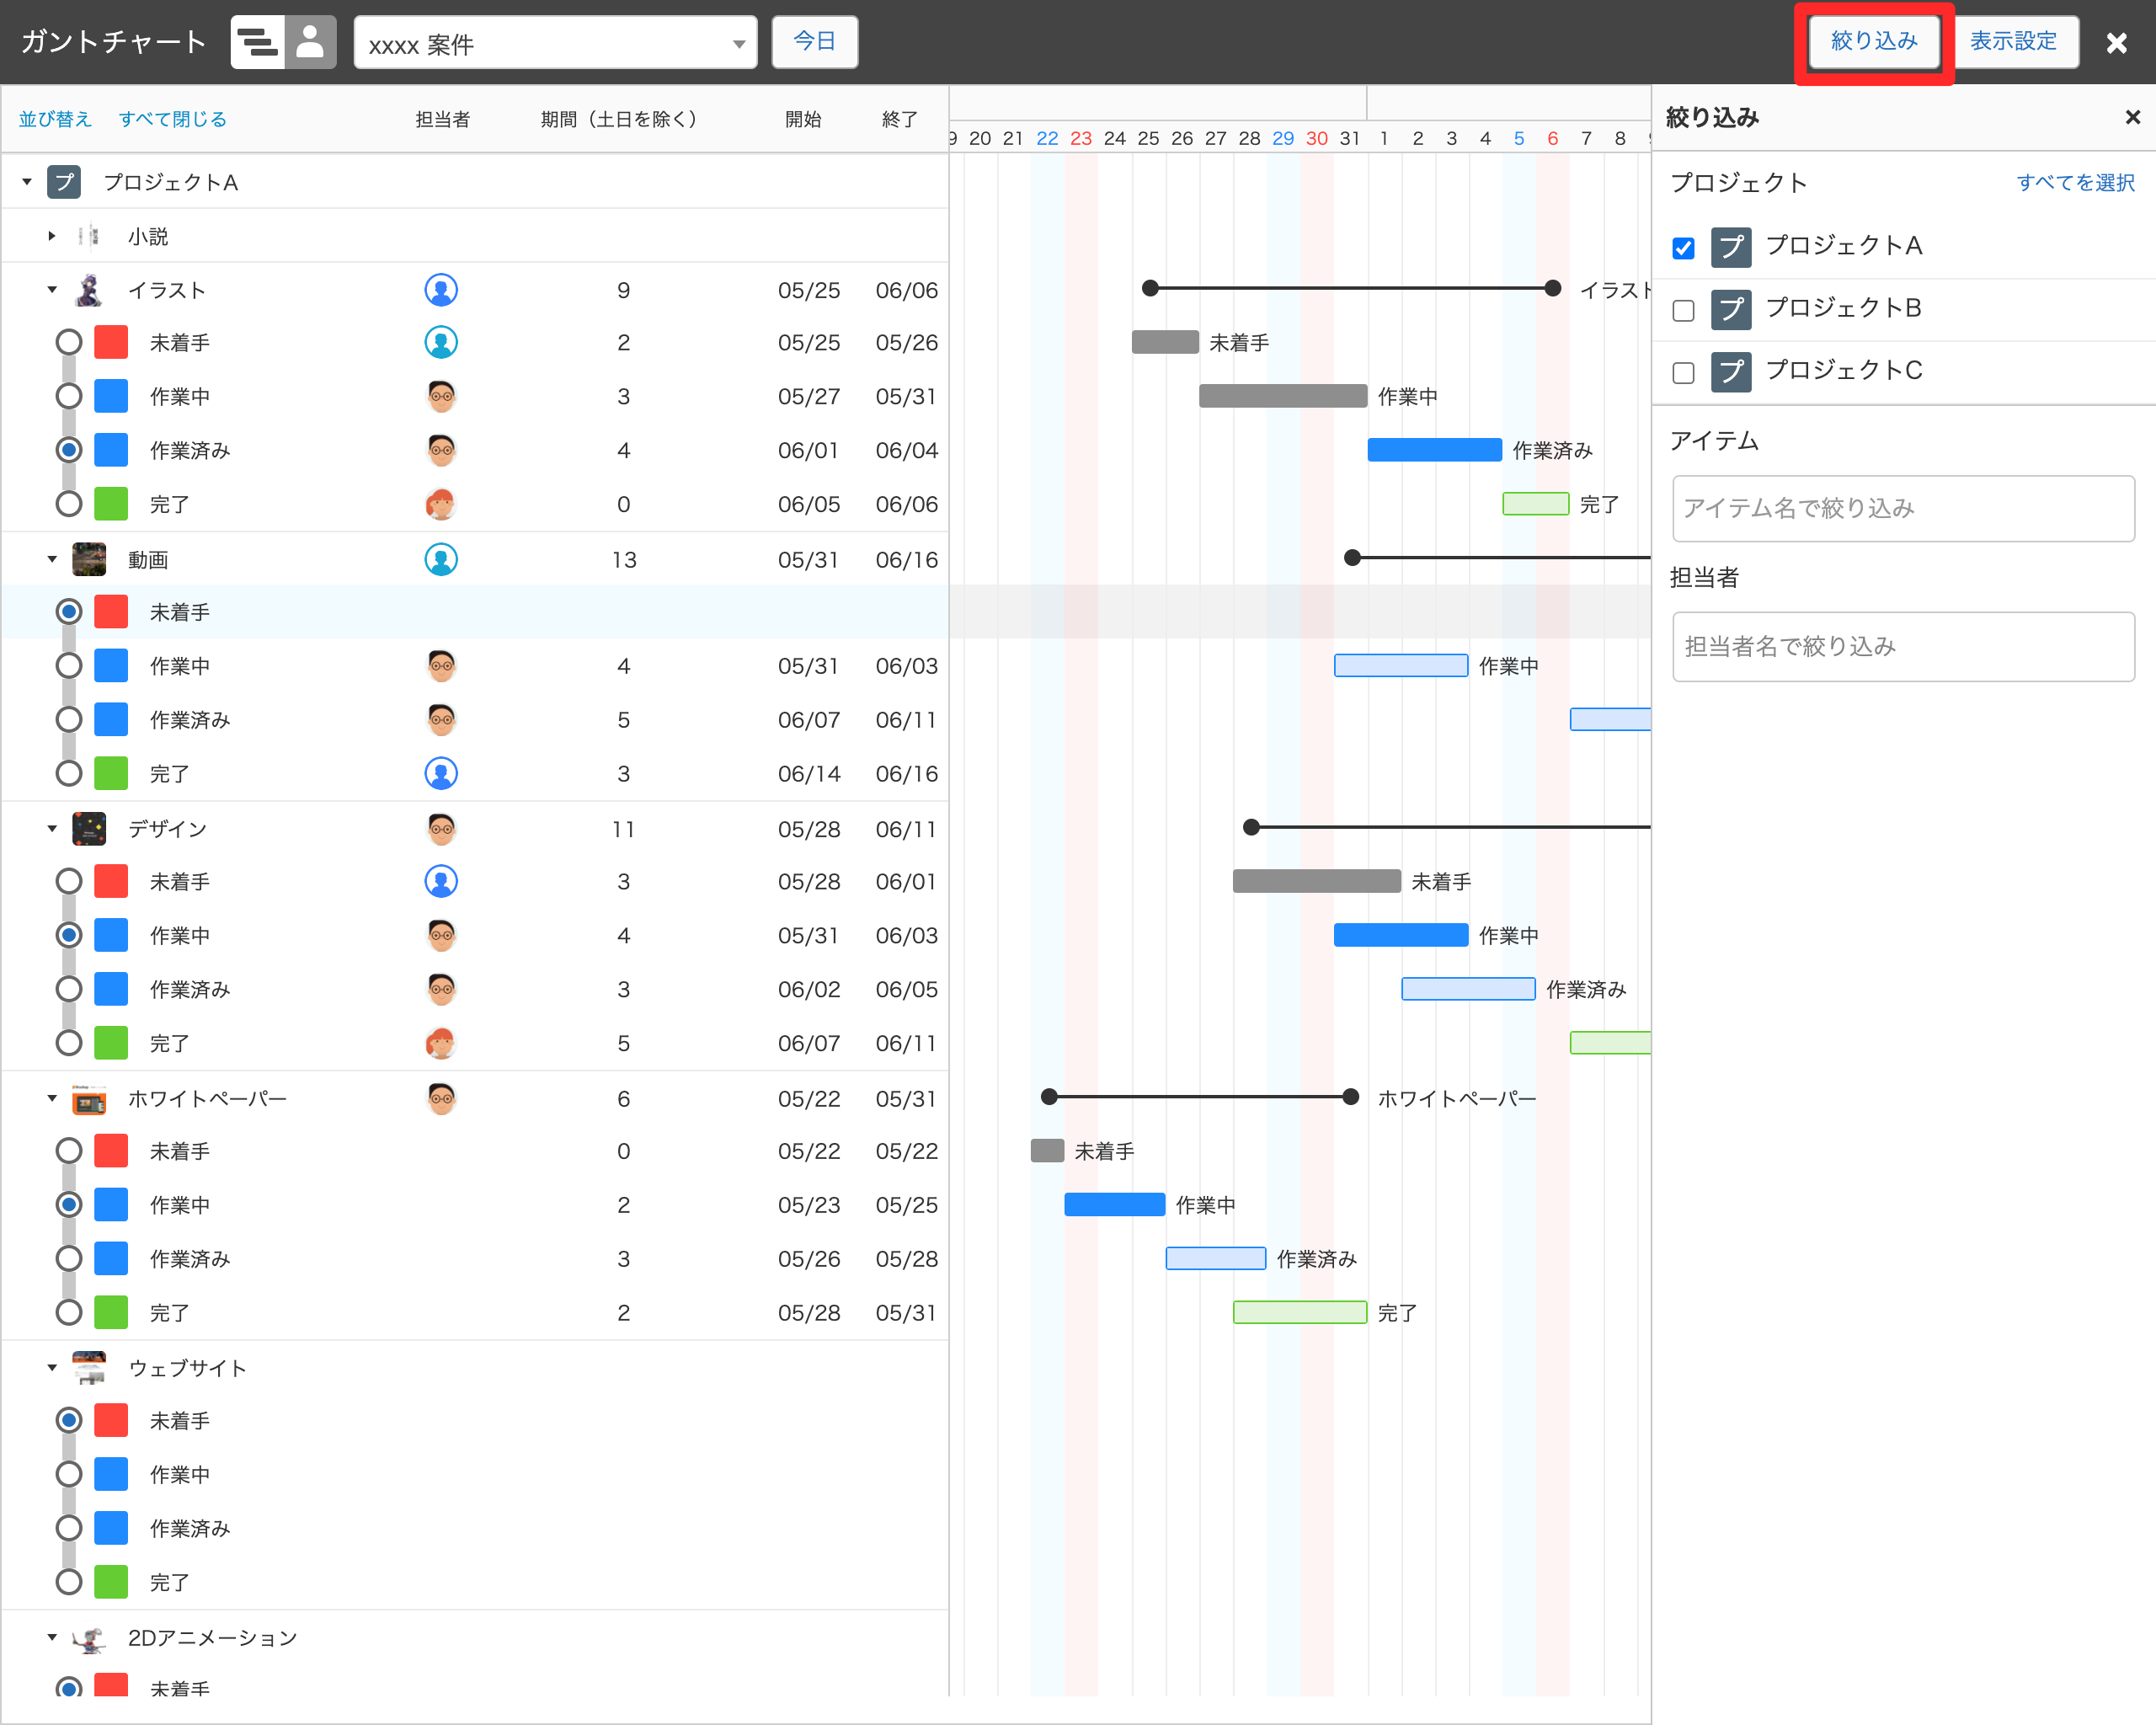Click the red-haired avatar on イラスト 完了 row
This screenshot has height=1725, width=2156.
pos(441,504)
